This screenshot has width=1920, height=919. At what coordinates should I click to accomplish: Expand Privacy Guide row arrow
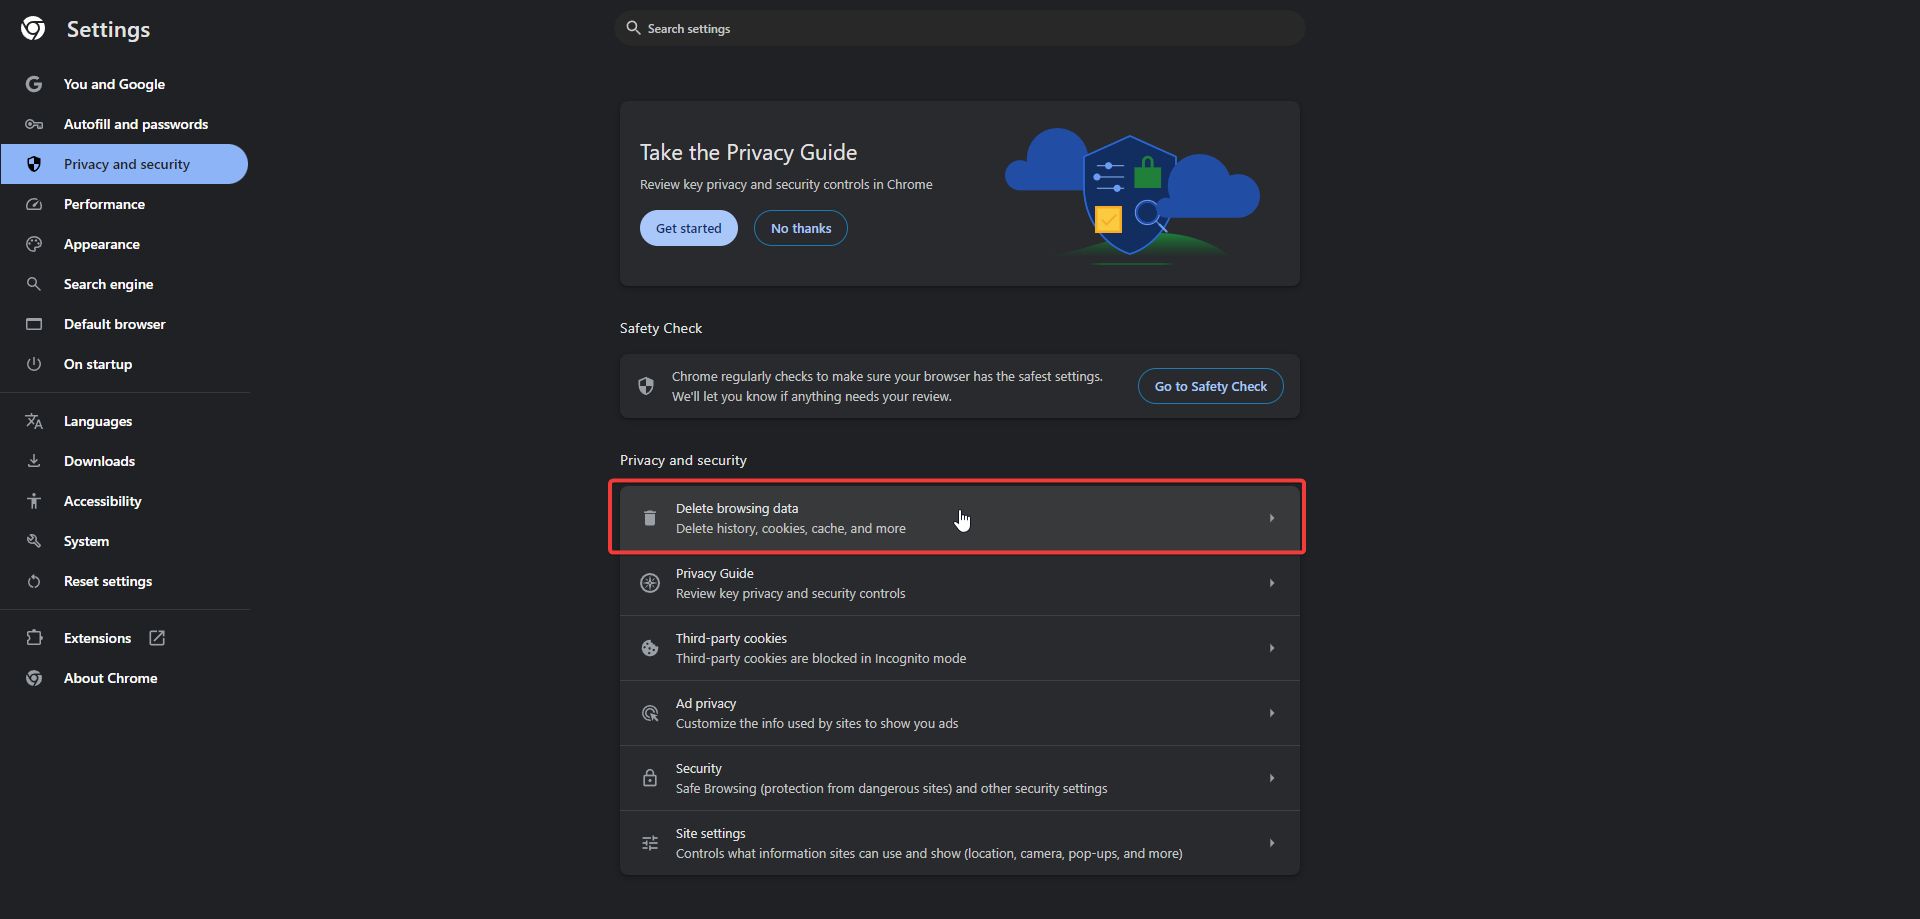[1272, 583]
